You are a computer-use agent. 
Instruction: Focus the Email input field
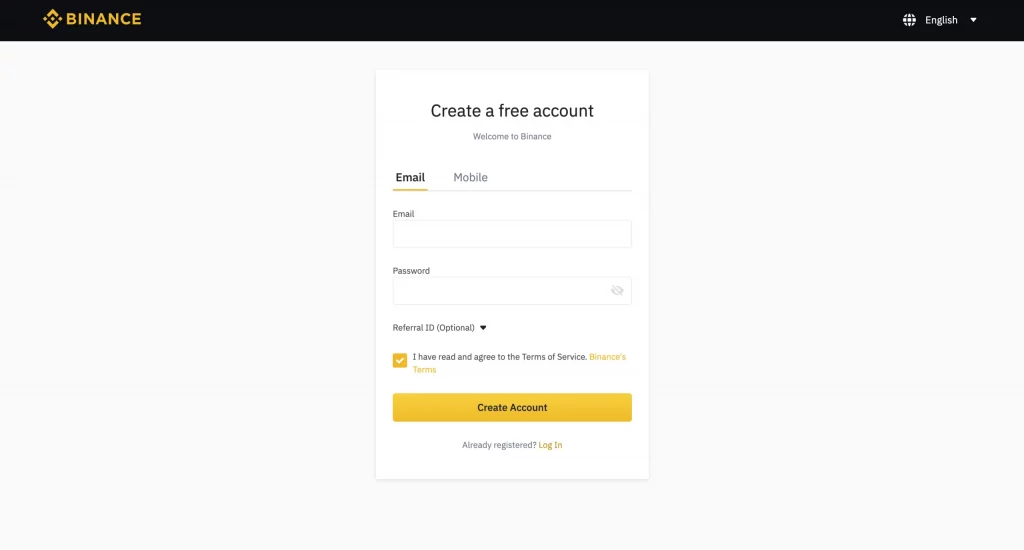[512, 234]
